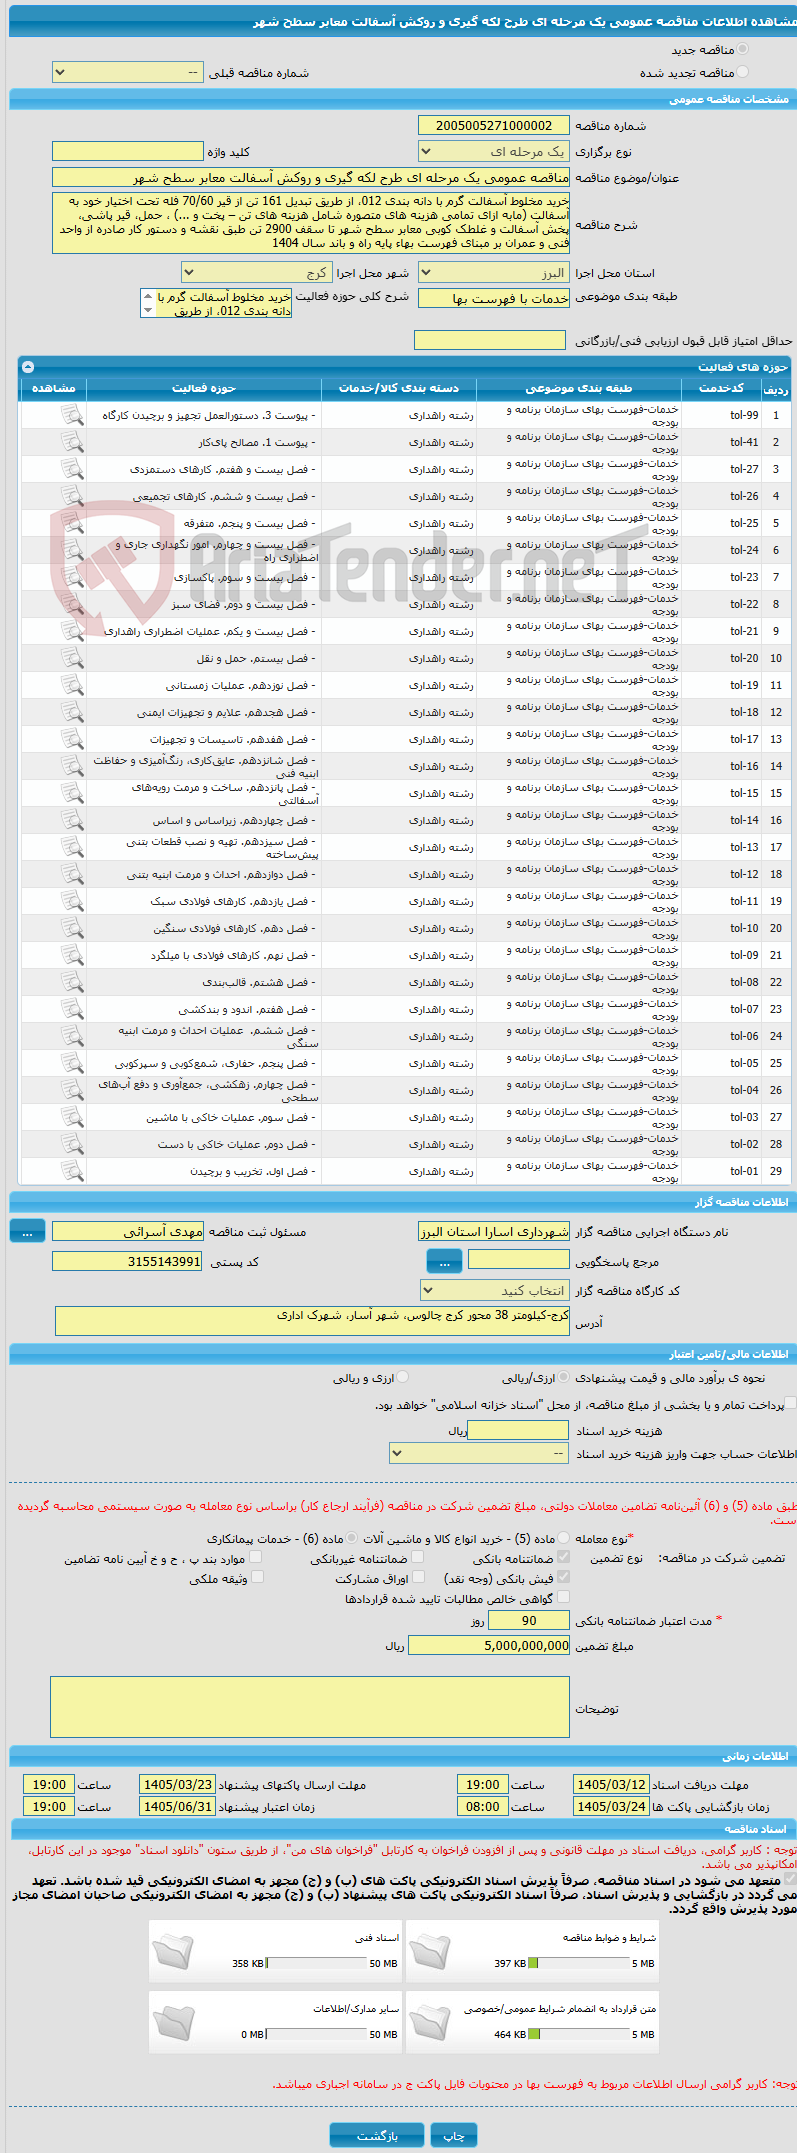Click ellipsis button beside مسئول ثبت مناقصه

(x=27, y=1232)
